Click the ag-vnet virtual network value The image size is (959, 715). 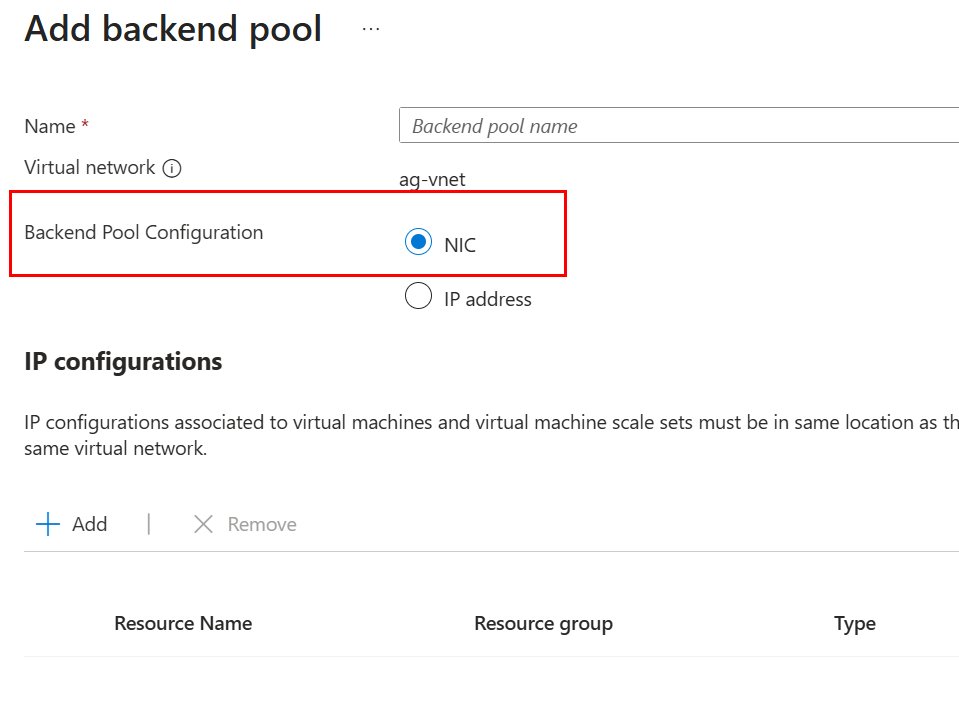click(x=432, y=180)
